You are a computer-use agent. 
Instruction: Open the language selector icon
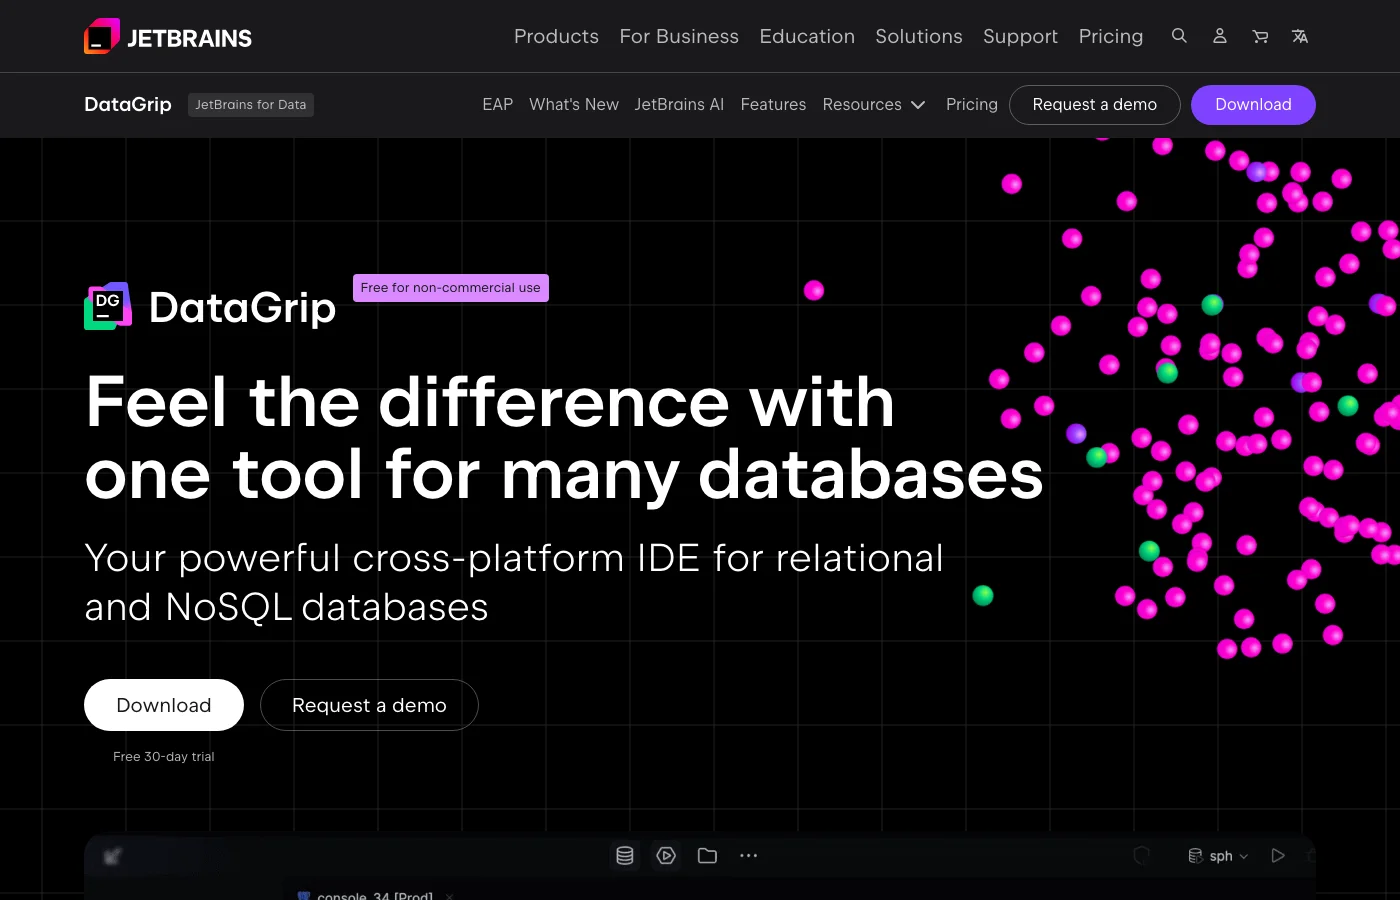point(1300,36)
